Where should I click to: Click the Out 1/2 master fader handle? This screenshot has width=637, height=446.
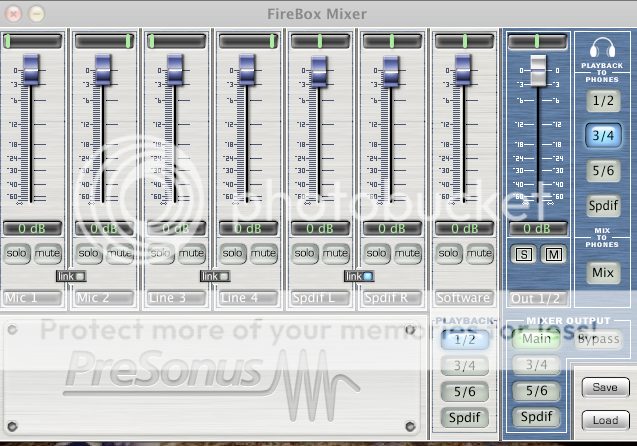tap(538, 71)
